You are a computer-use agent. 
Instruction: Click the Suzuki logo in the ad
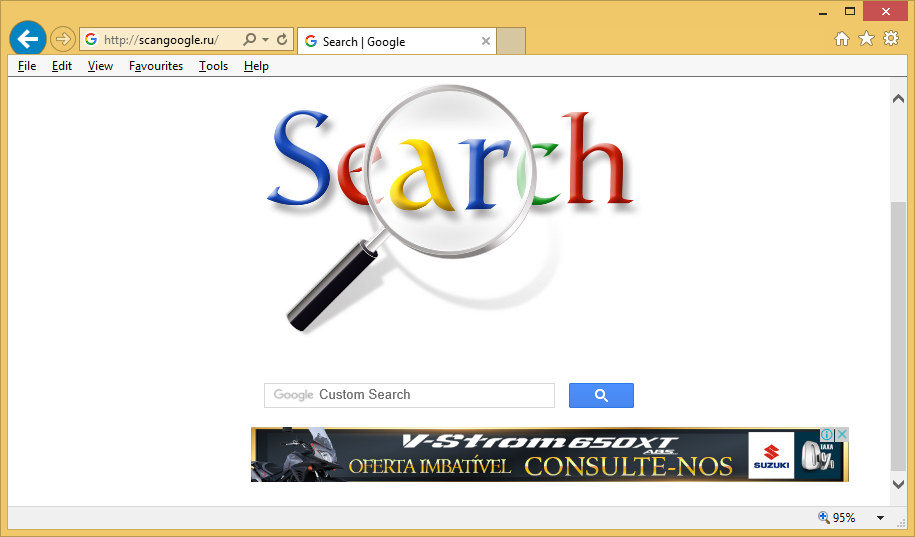pos(771,455)
